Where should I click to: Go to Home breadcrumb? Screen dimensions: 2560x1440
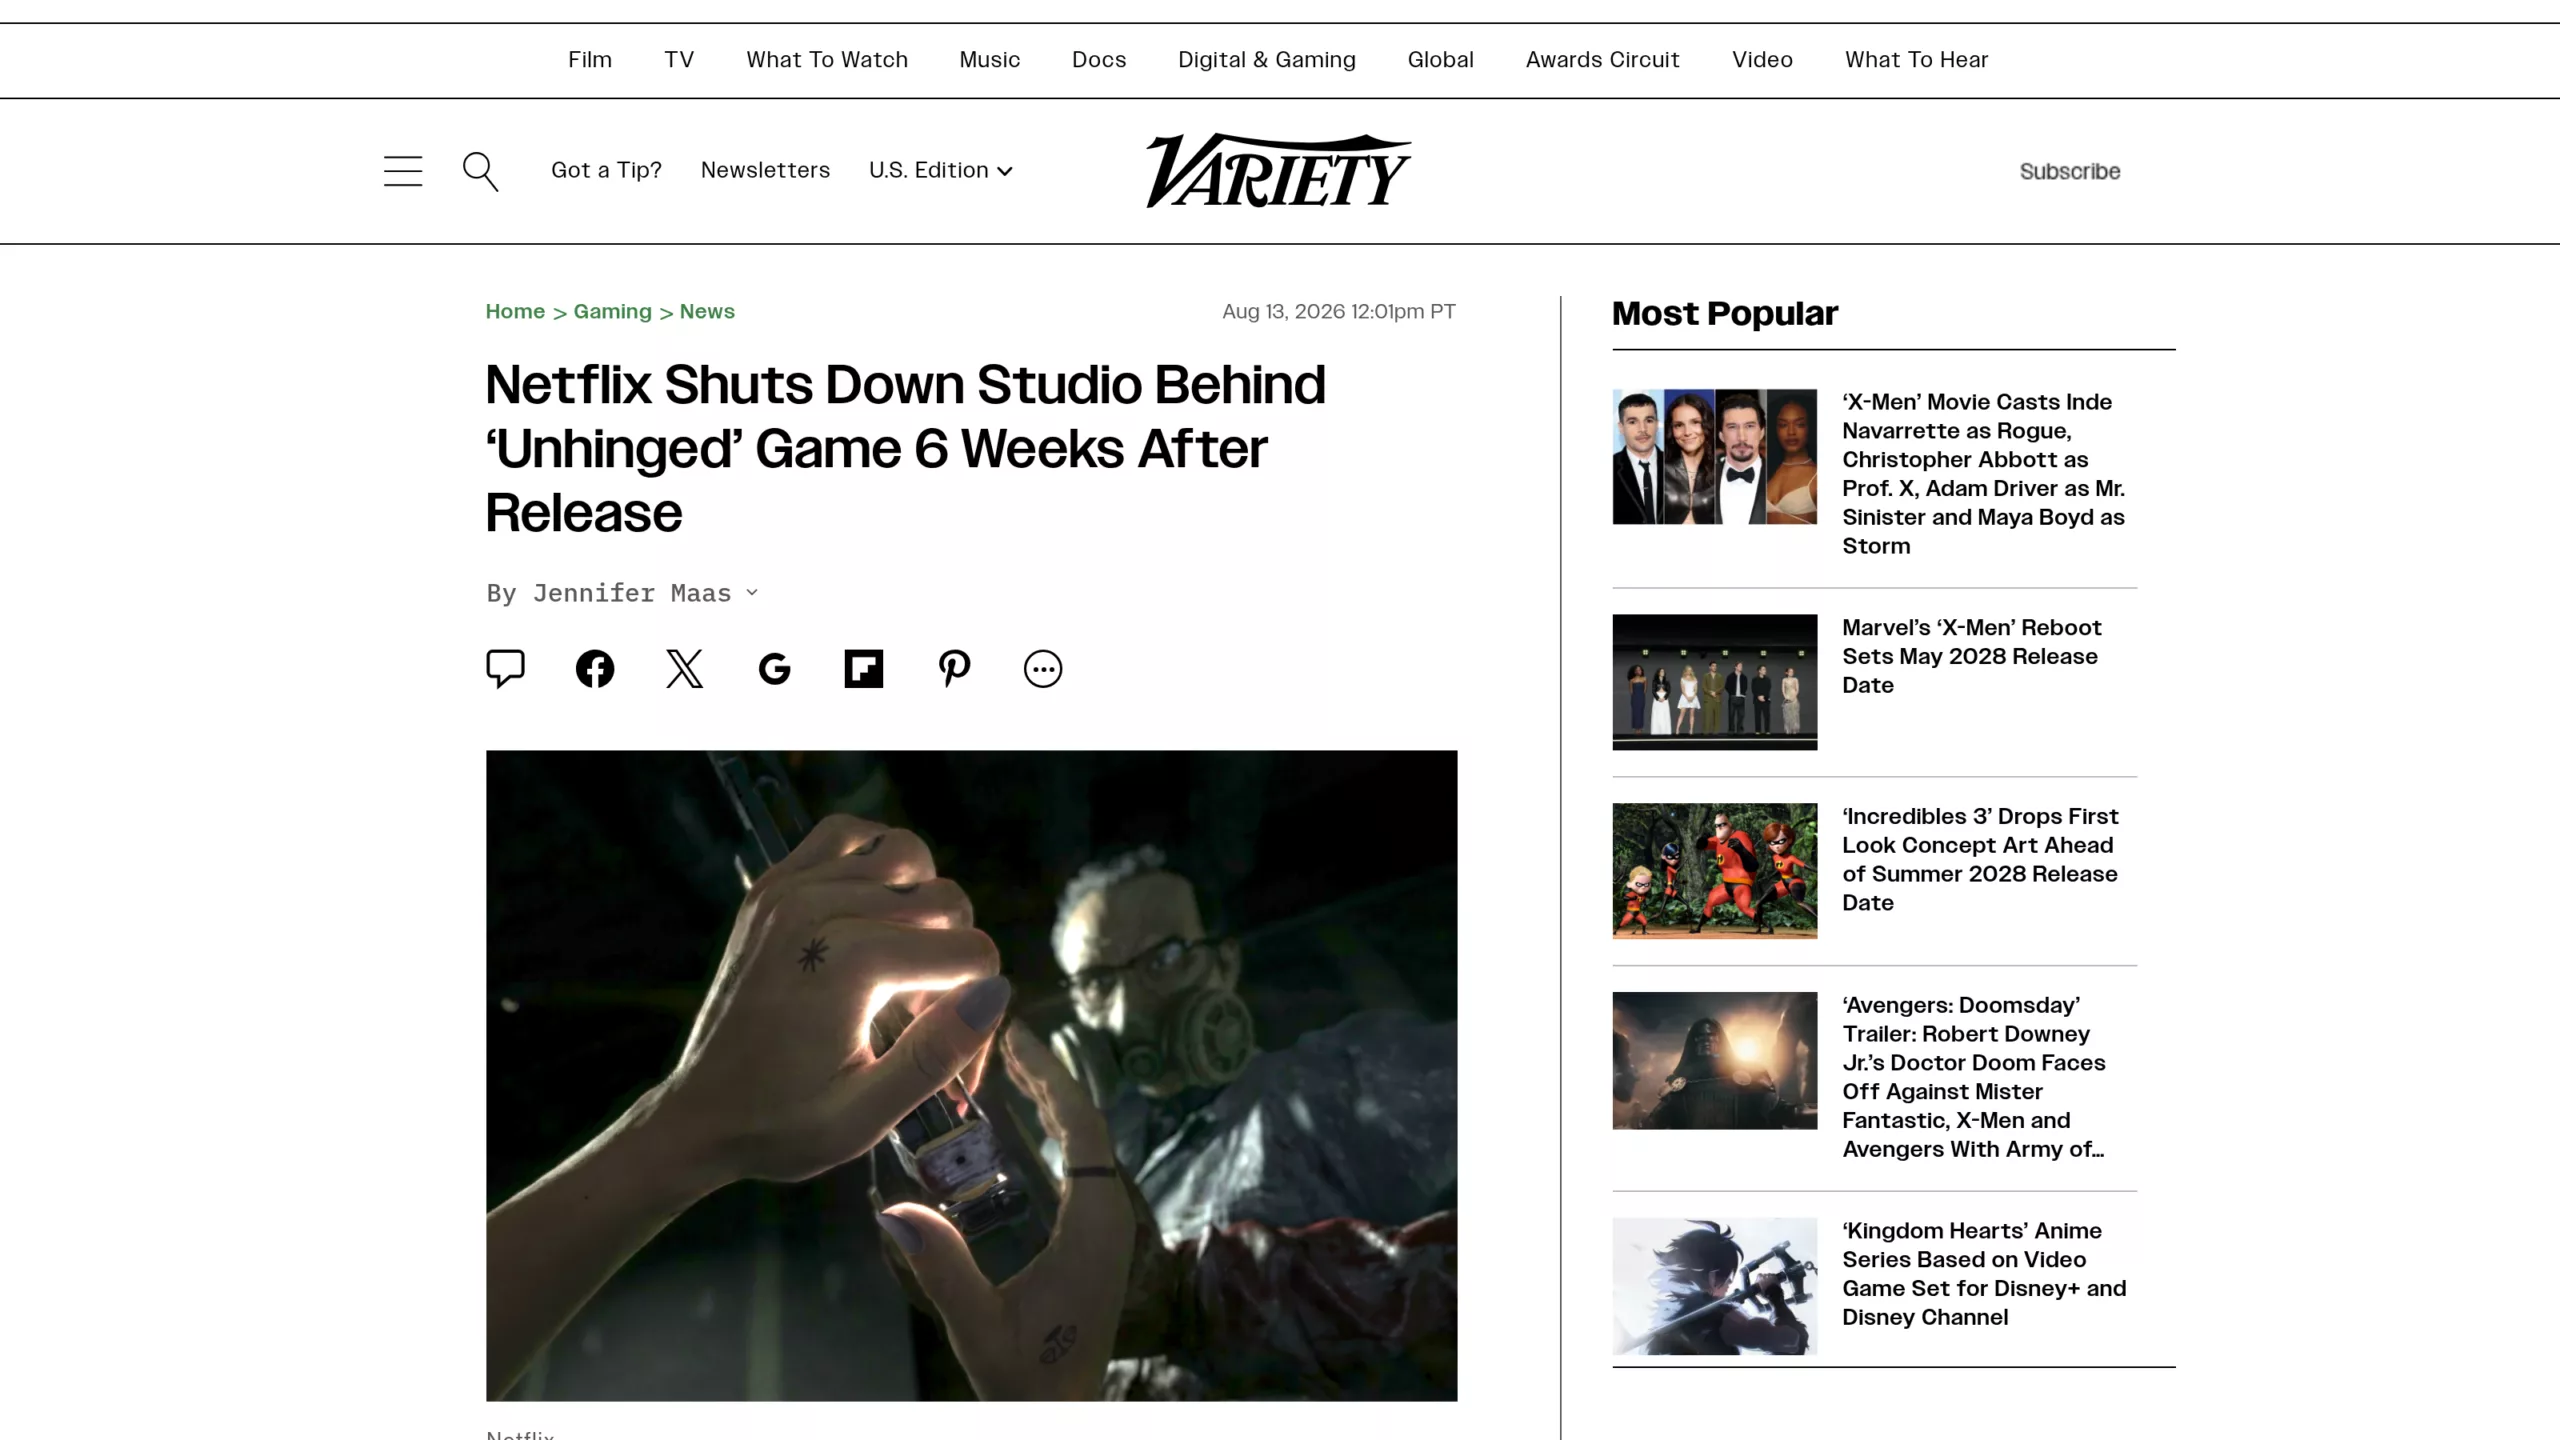(x=515, y=311)
